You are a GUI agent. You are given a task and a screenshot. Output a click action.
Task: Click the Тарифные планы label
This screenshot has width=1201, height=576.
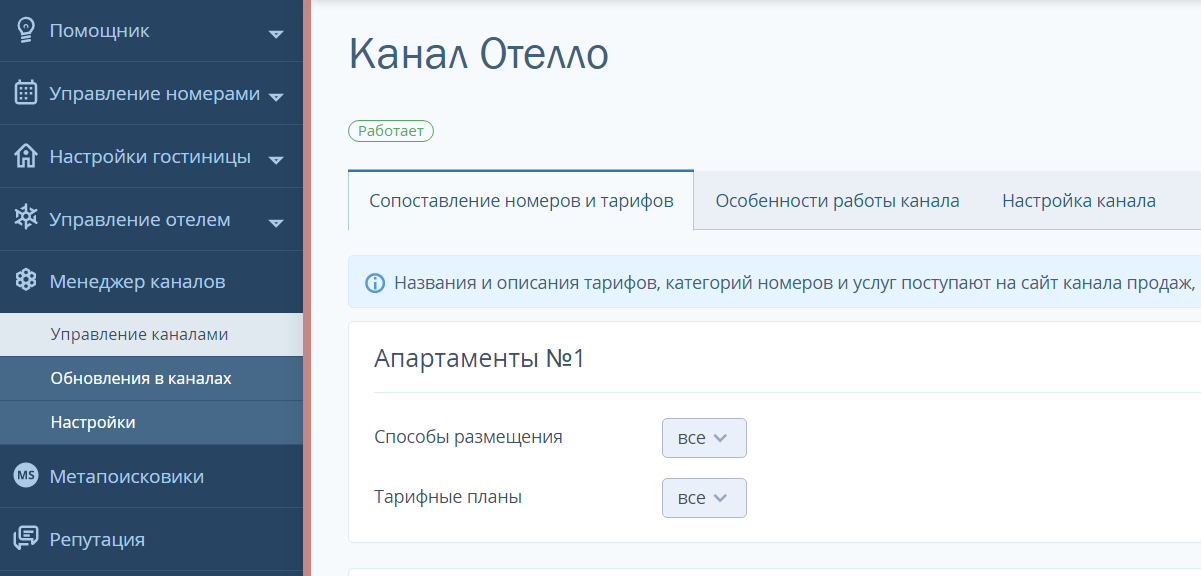(448, 497)
